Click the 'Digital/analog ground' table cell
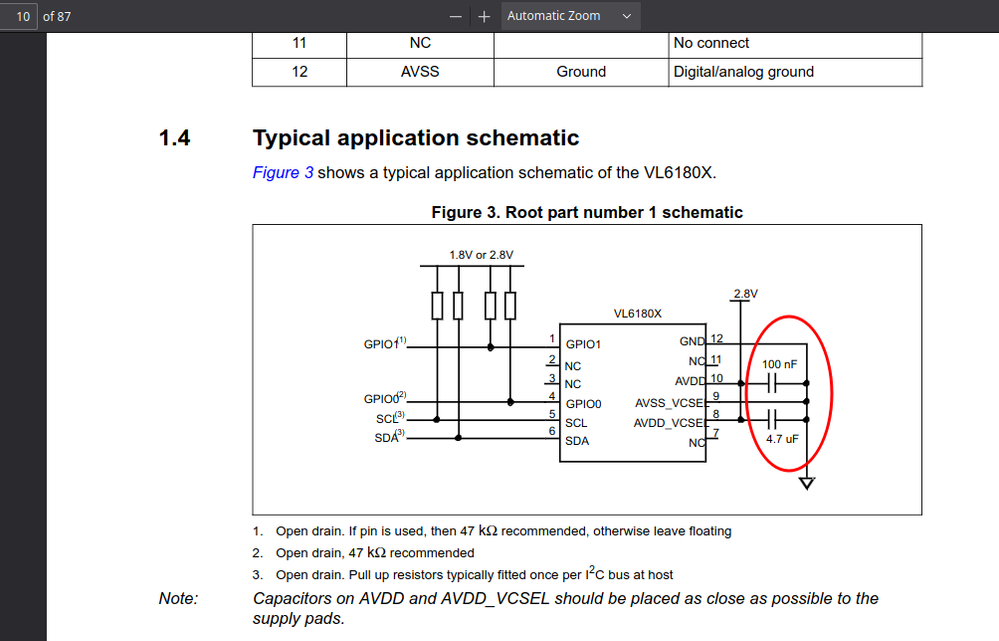This screenshot has width=999, height=641. (795, 72)
